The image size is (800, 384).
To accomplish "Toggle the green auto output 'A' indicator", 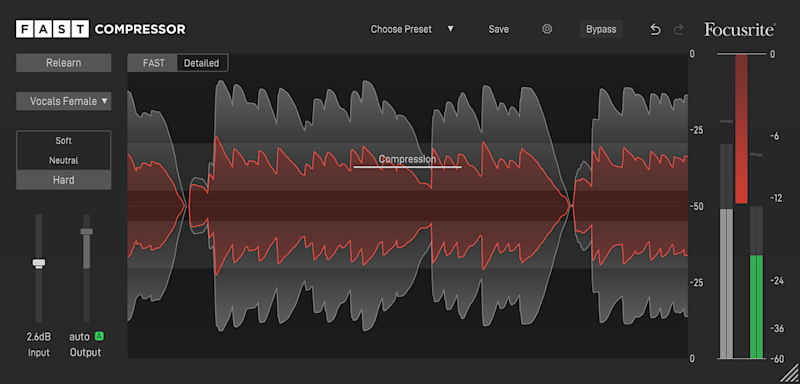I will pos(99,336).
